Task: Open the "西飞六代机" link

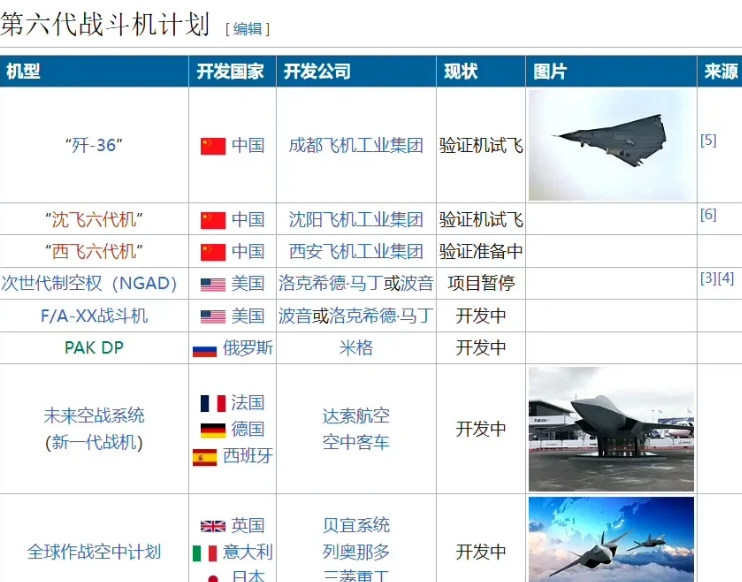Action: point(94,252)
